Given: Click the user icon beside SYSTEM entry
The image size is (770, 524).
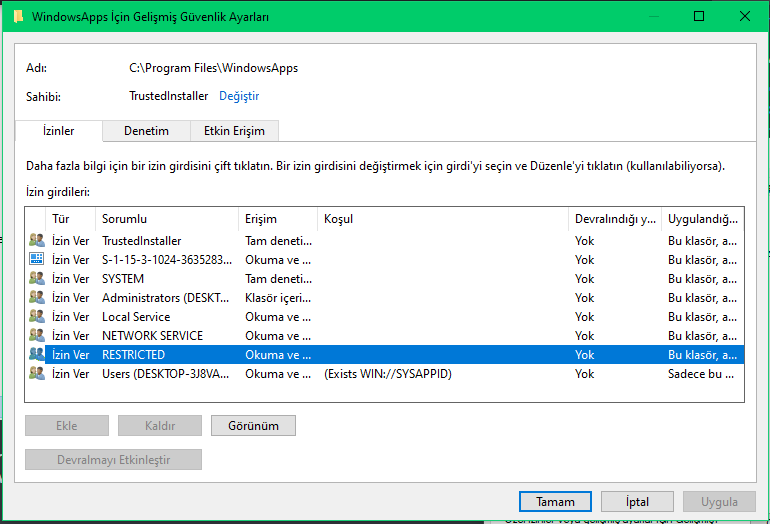Looking at the screenshot, I should (36, 278).
